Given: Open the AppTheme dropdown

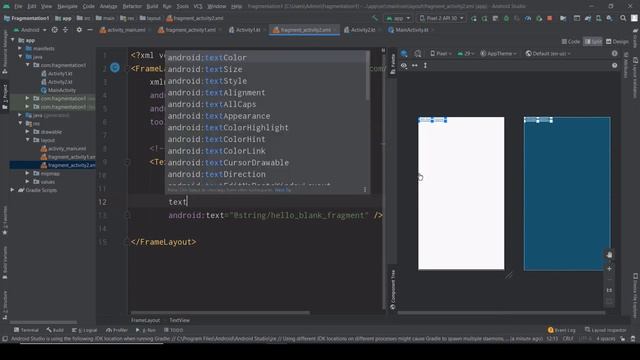Looking at the screenshot, I should [x=498, y=53].
